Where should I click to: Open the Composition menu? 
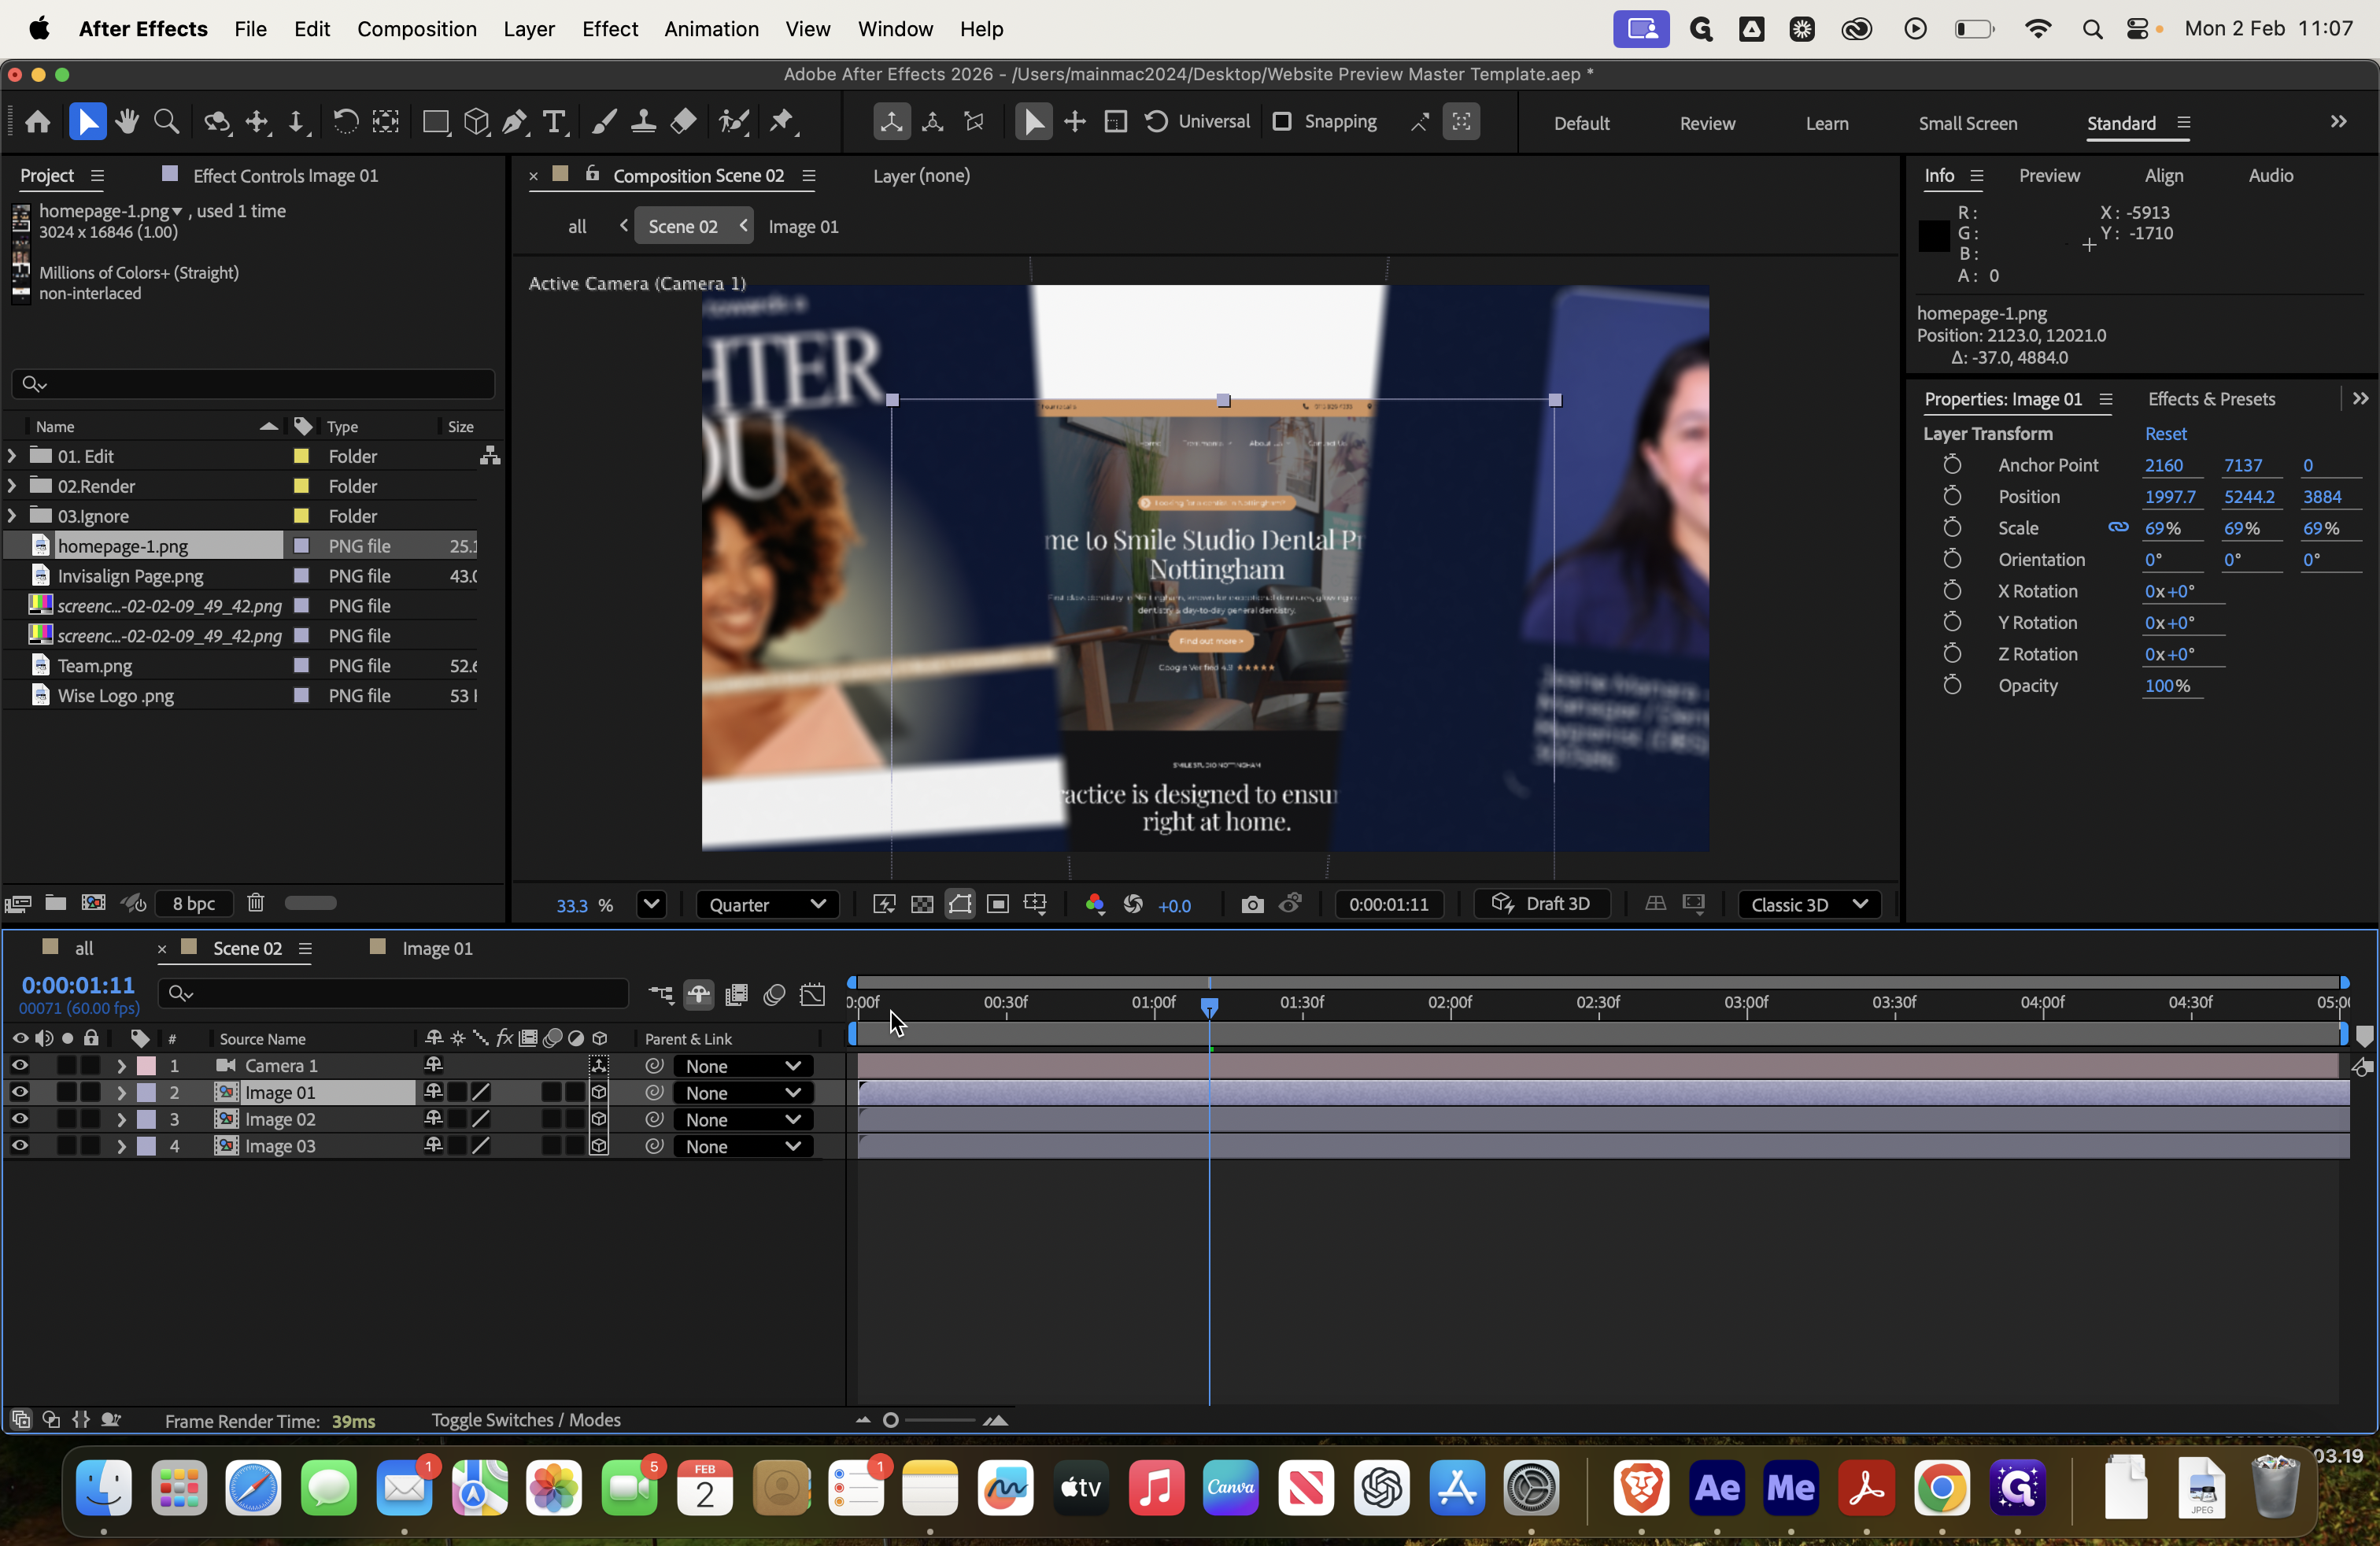pyautogui.click(x=416, y=29)
